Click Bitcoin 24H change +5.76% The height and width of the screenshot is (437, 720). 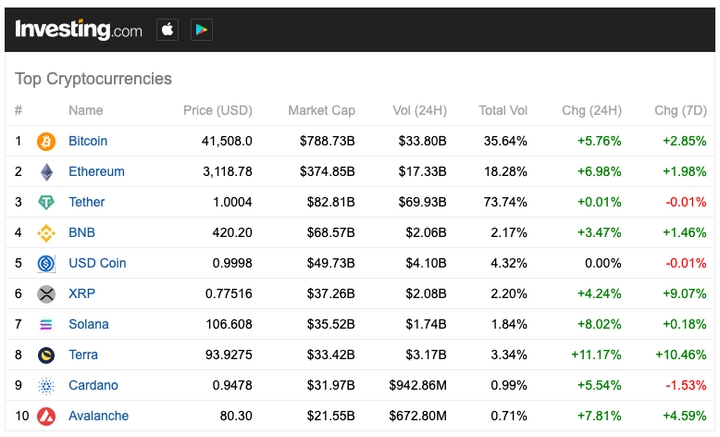click(x=599, y=141)
